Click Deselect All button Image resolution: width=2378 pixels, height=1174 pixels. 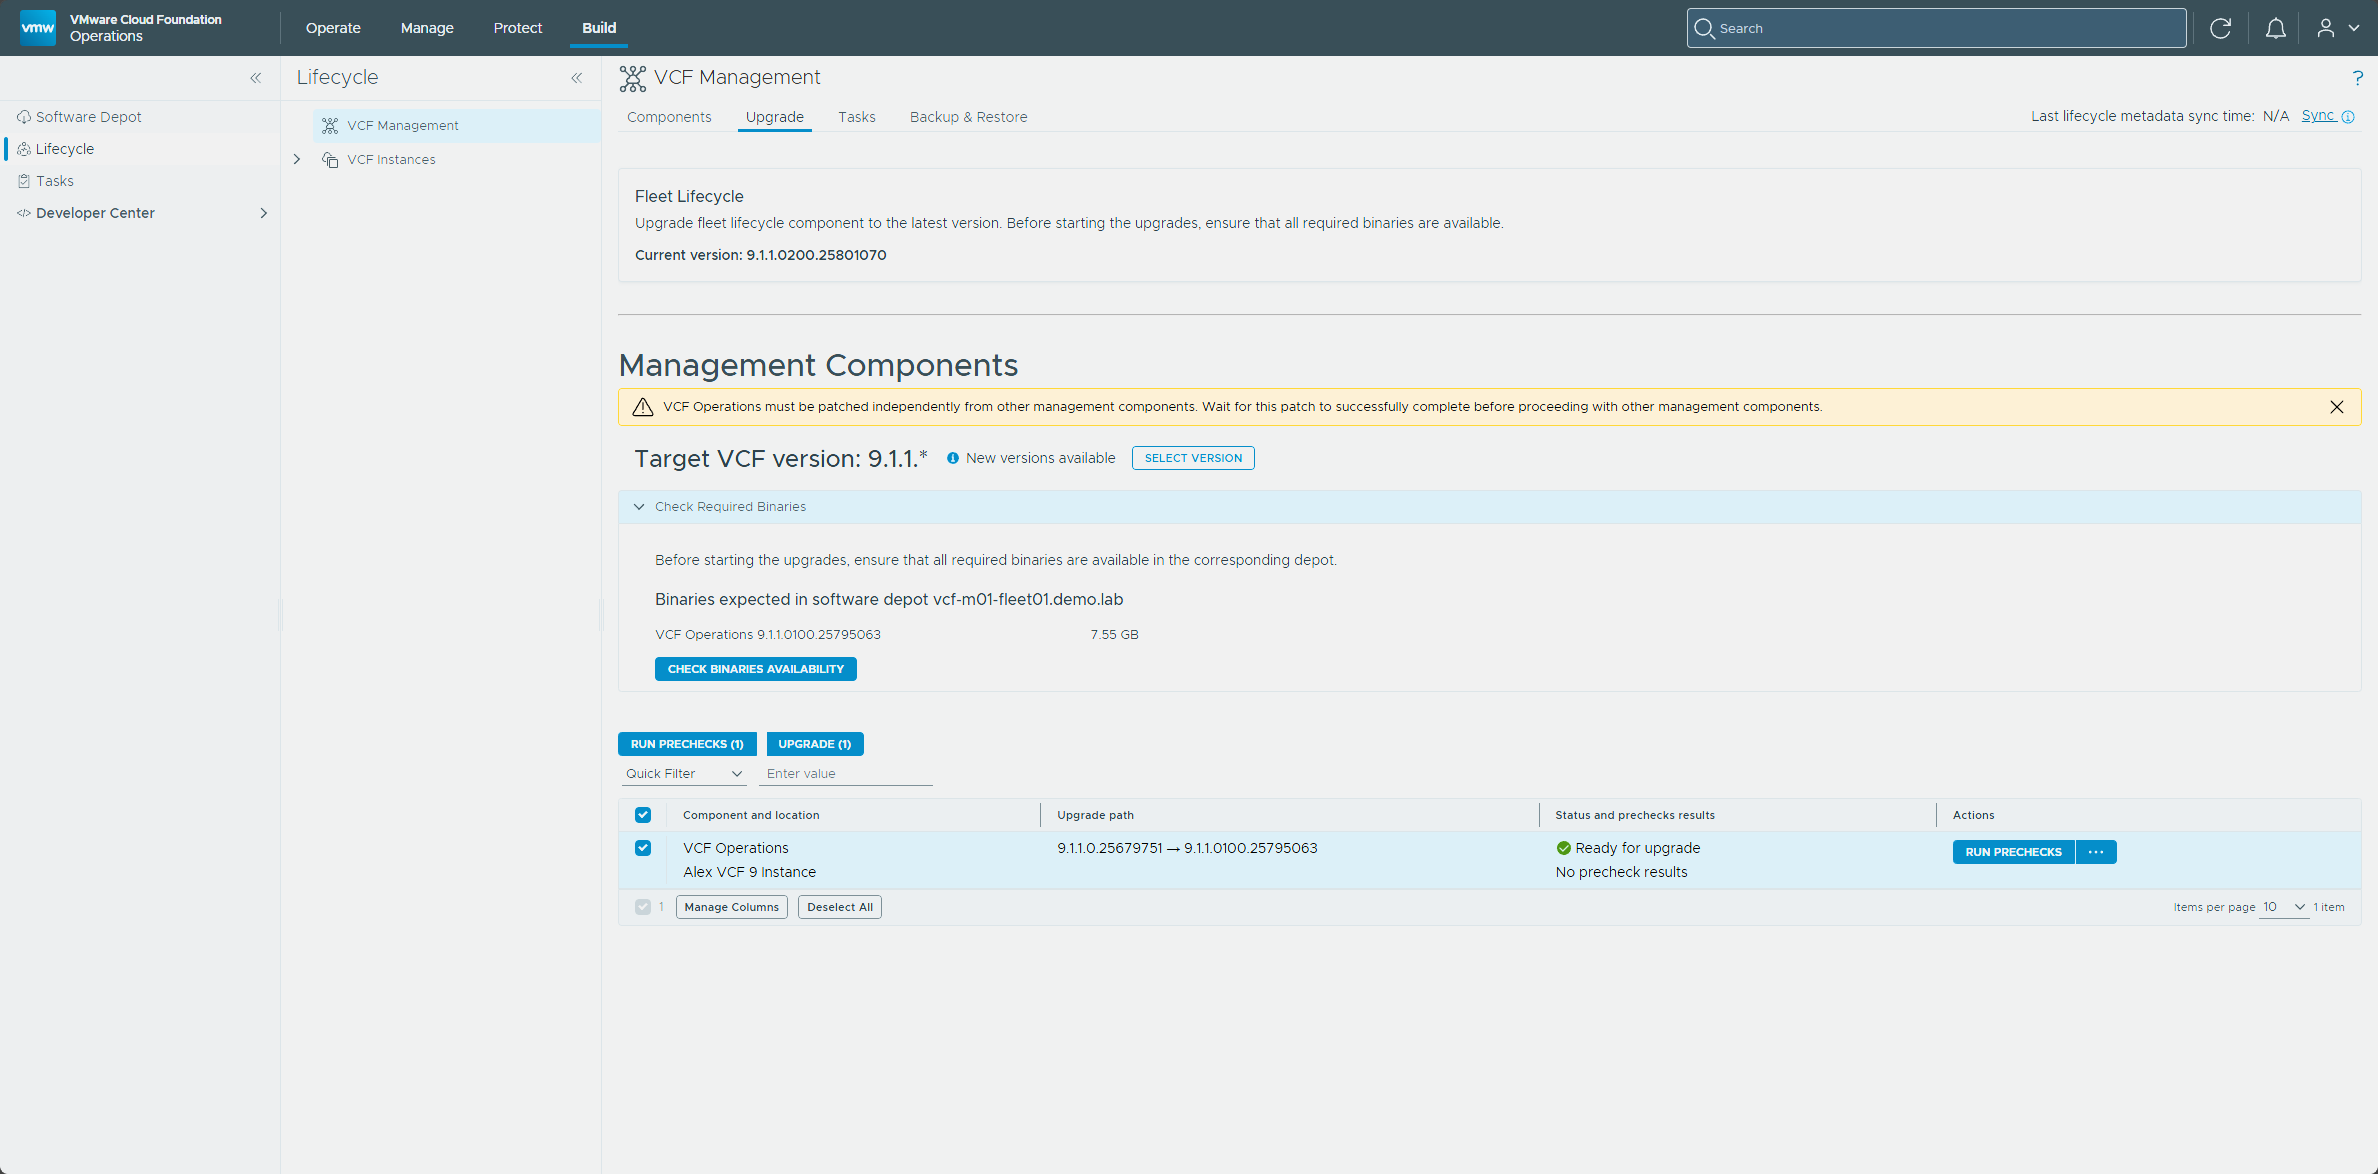tap(840, 907)
